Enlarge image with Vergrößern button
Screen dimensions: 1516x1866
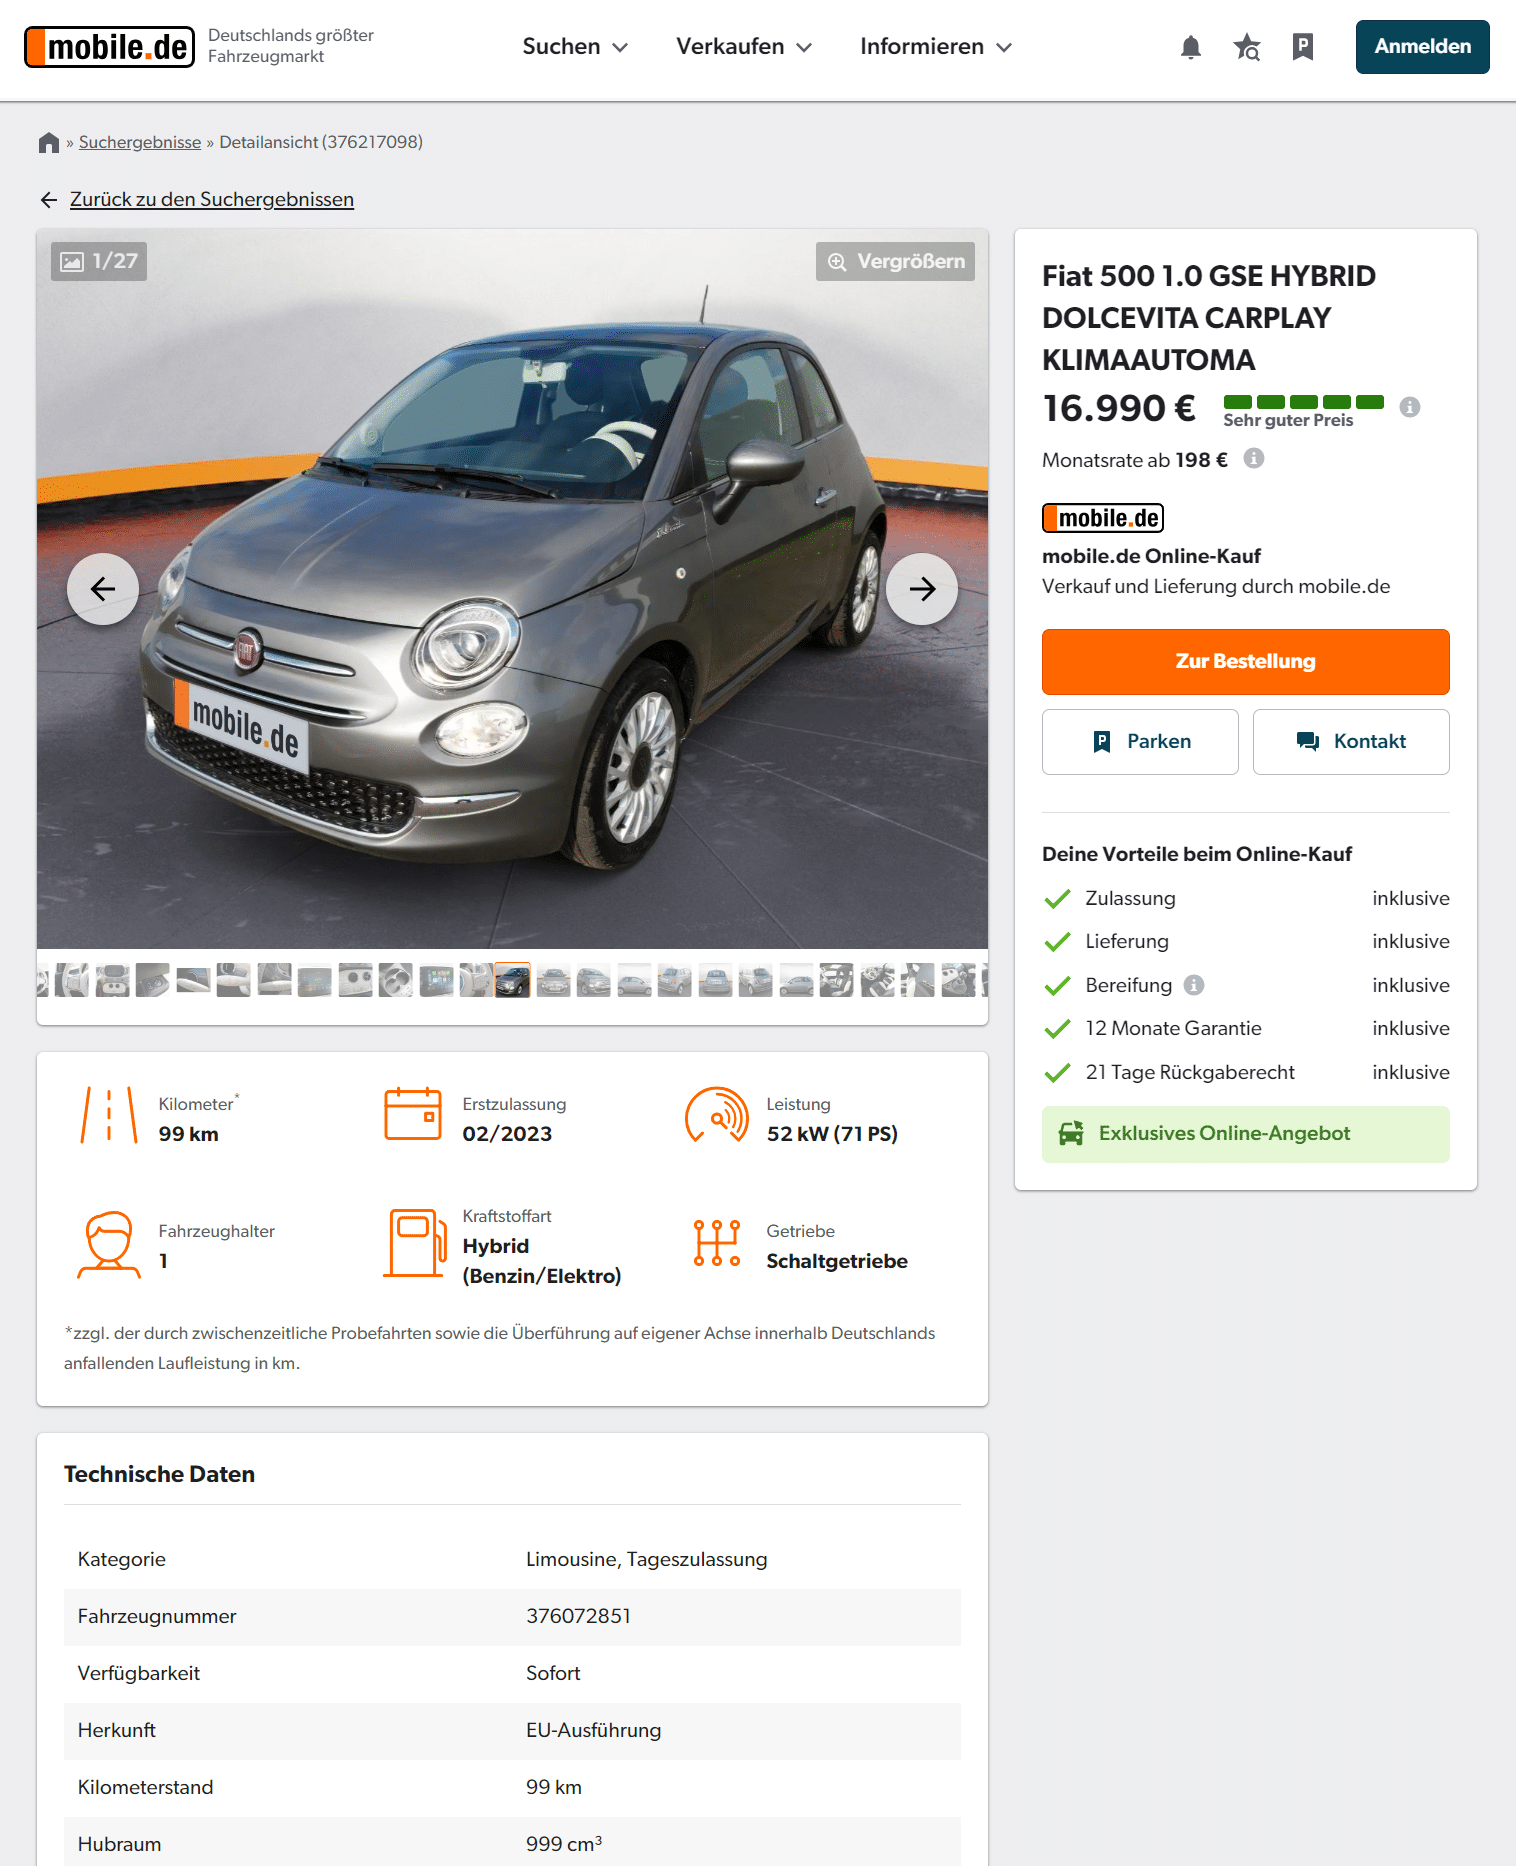point(895,261)
